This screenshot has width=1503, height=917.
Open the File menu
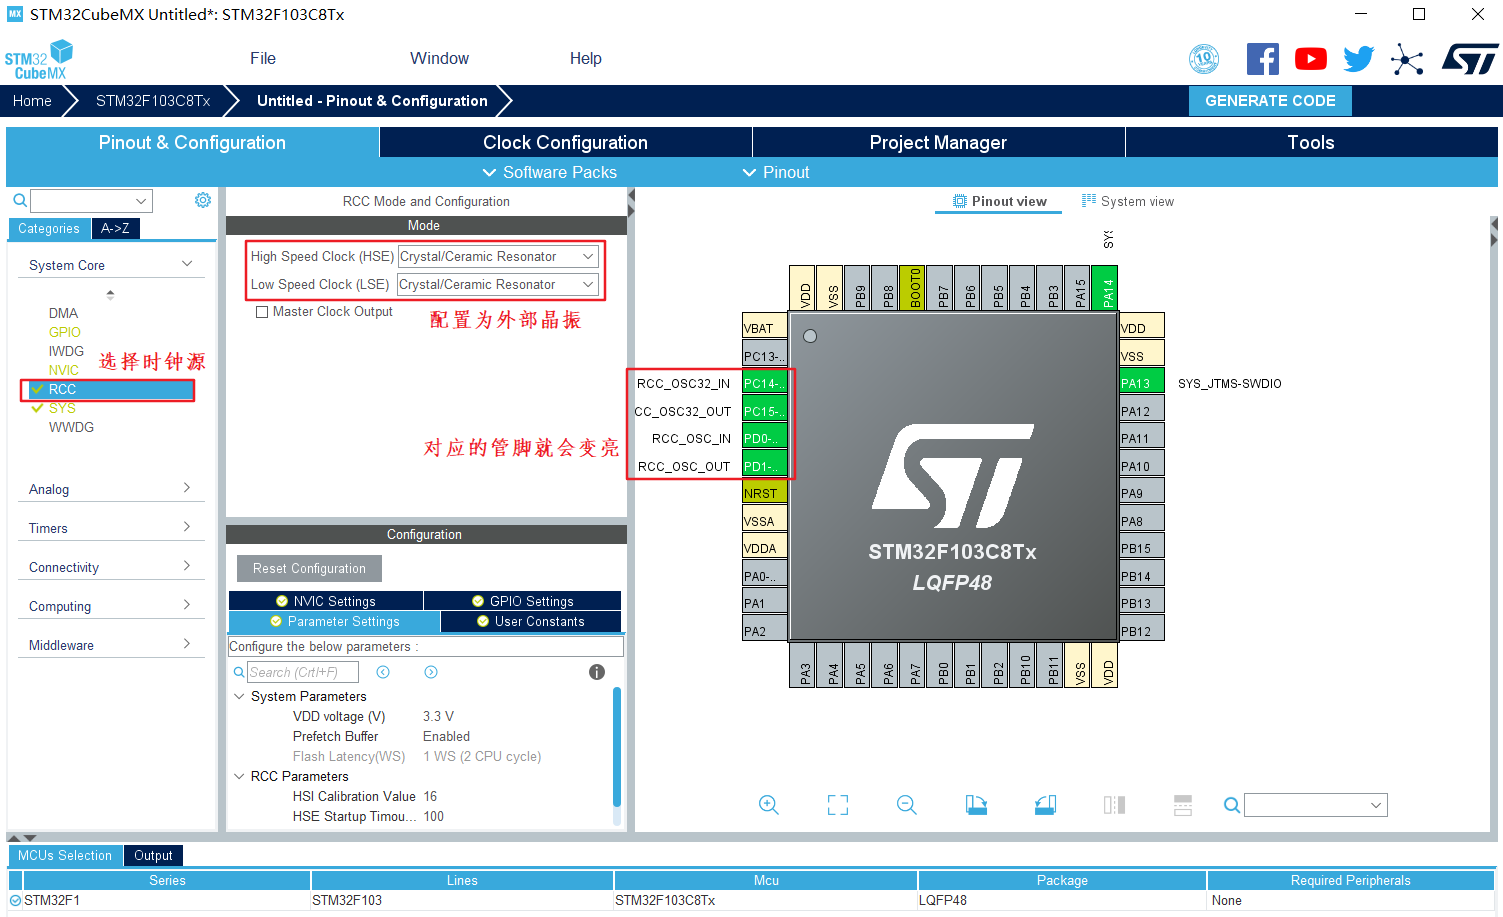263,58
